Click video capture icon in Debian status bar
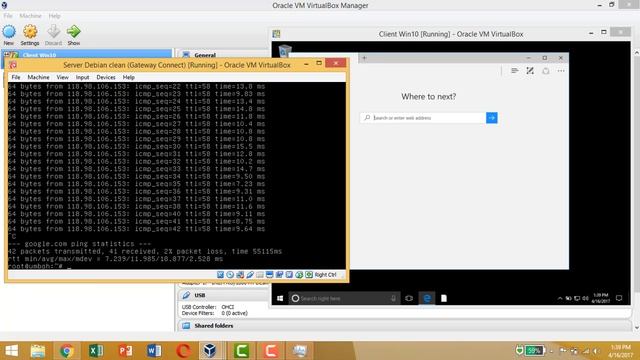The height and width of the screenshot is (360, 640). (279, 275)
